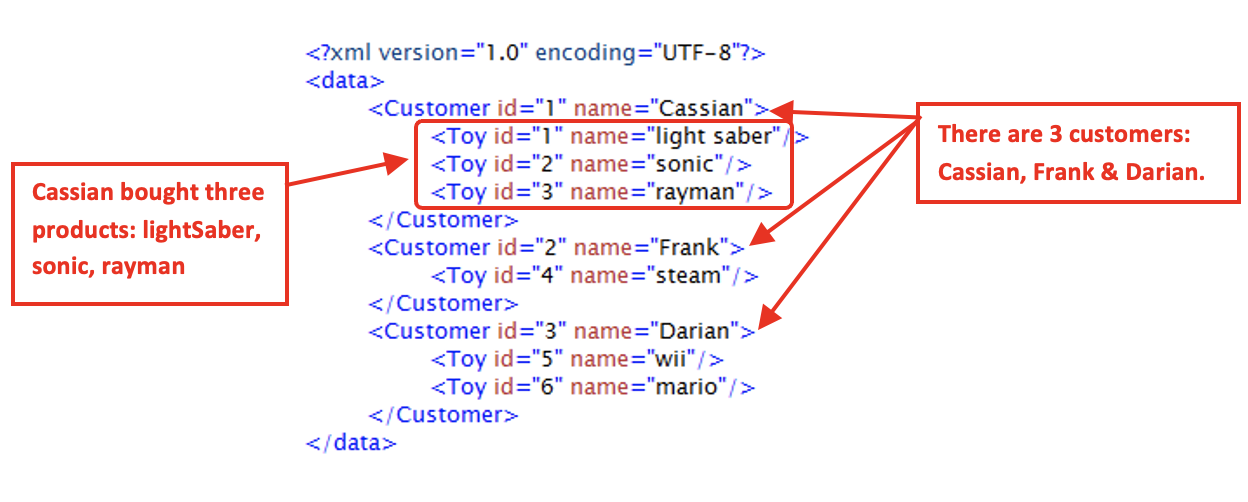The image size is (1248, 502).
Task: Click the name value "Frank" in quotes
Action: point(689,247)
